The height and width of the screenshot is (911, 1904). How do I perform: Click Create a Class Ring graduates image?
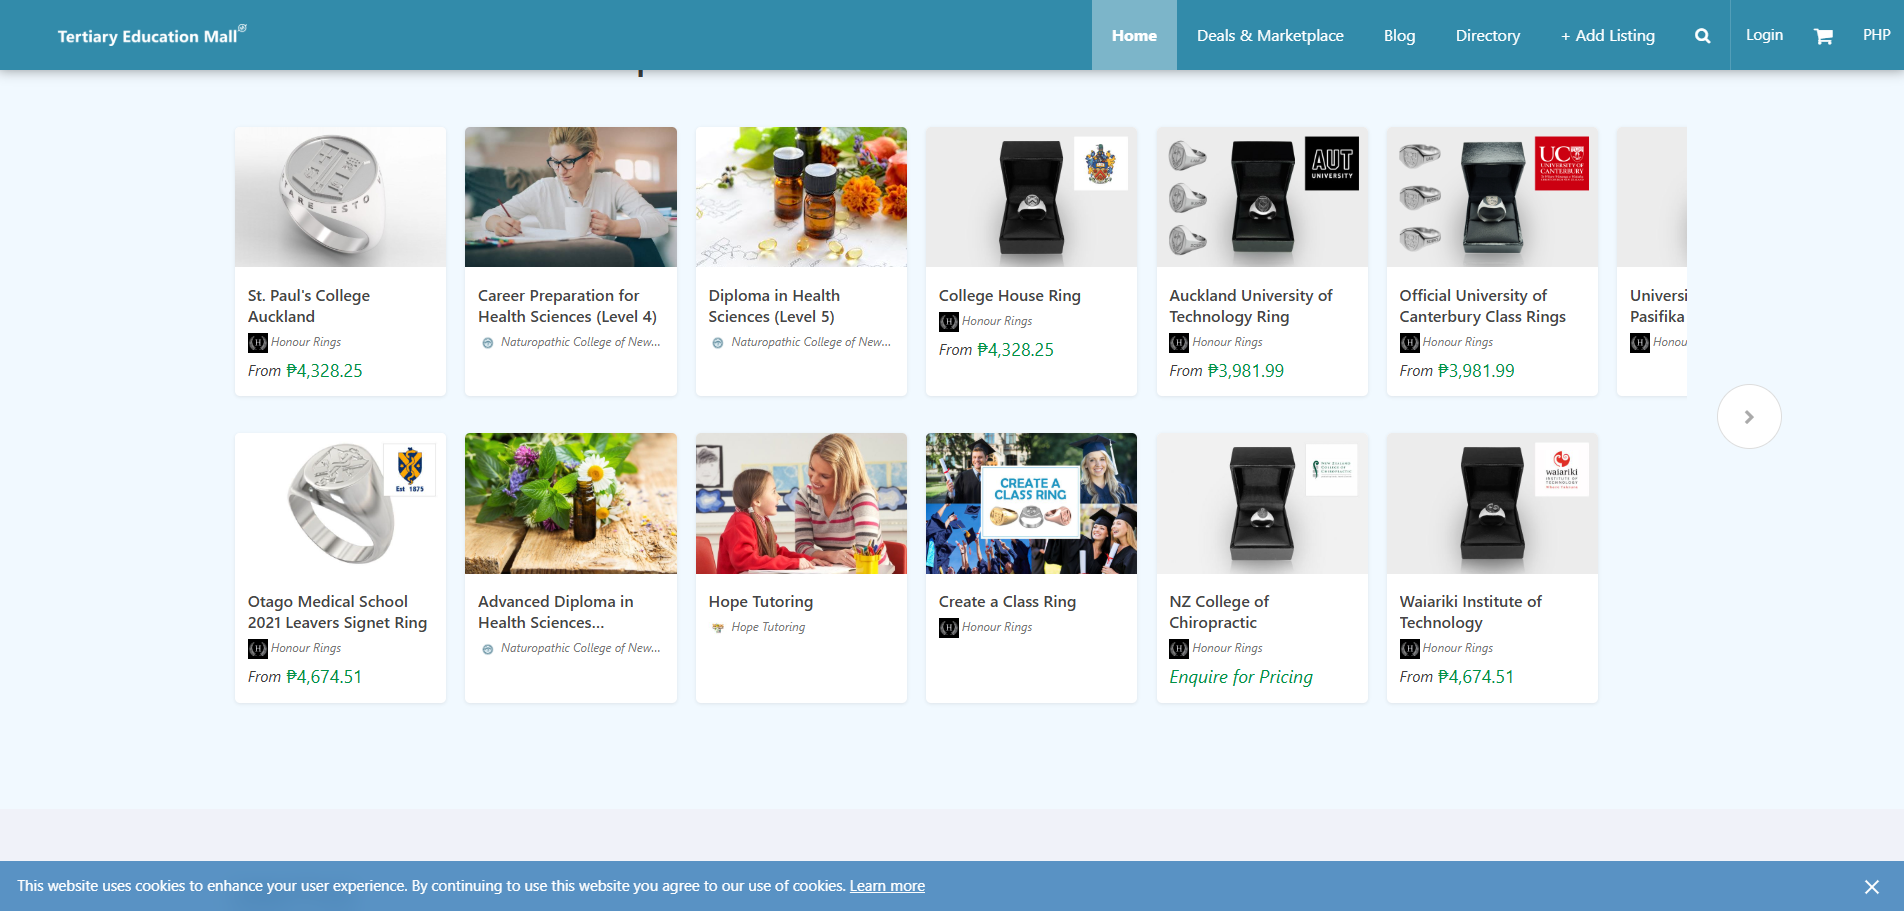pos(1031,503)
